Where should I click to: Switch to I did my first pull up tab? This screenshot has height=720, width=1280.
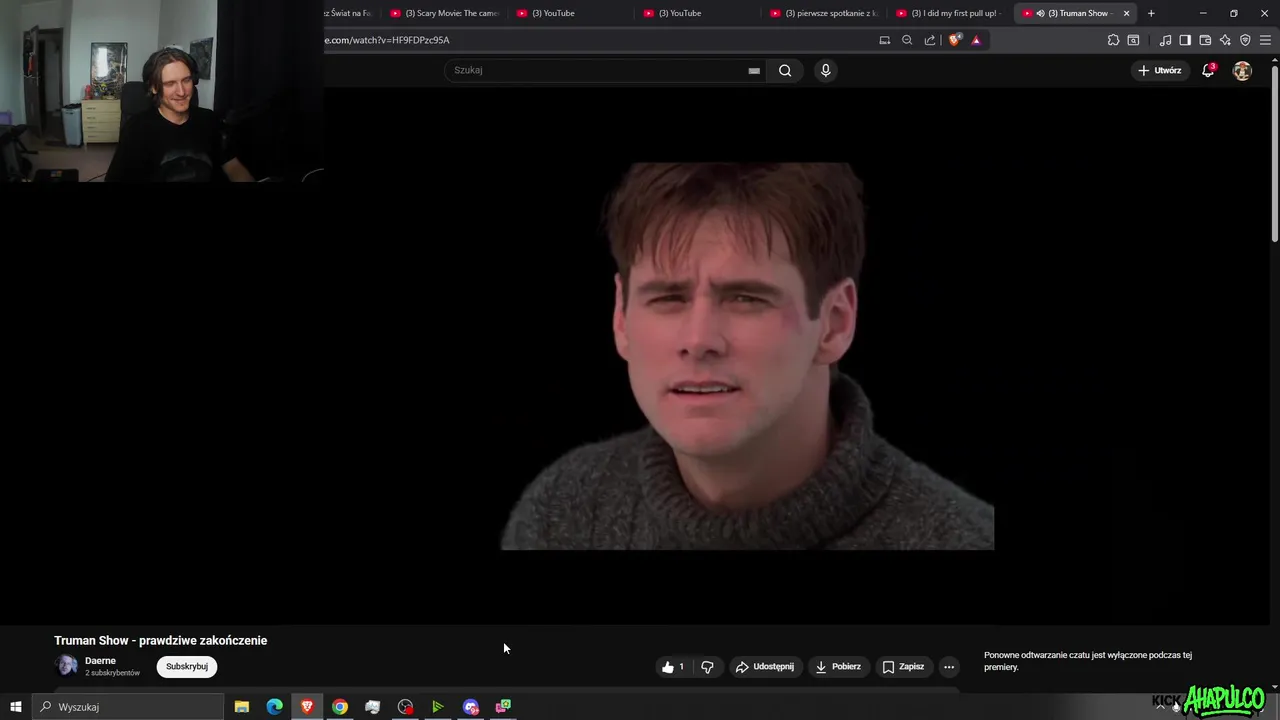(x=950, y=13)
